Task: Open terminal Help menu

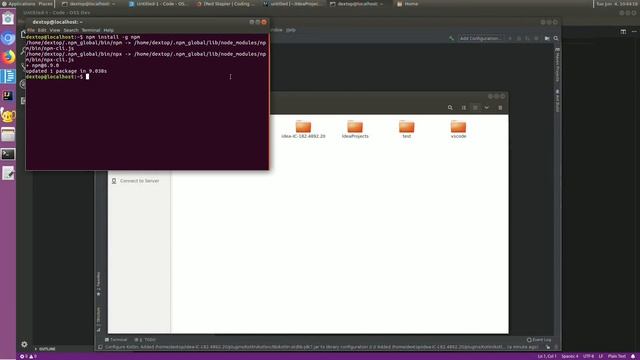Action: click(108, 30)
